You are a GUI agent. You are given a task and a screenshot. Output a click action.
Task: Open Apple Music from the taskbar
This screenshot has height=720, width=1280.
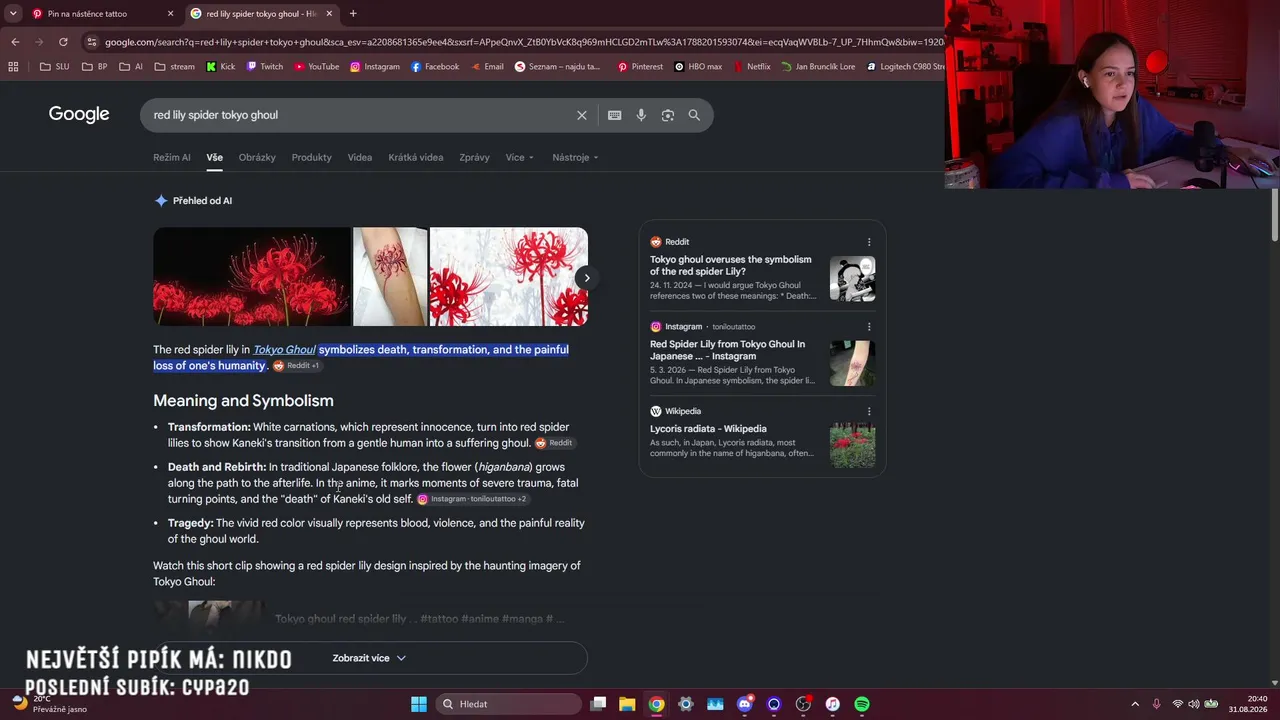[x=832, y=704]
